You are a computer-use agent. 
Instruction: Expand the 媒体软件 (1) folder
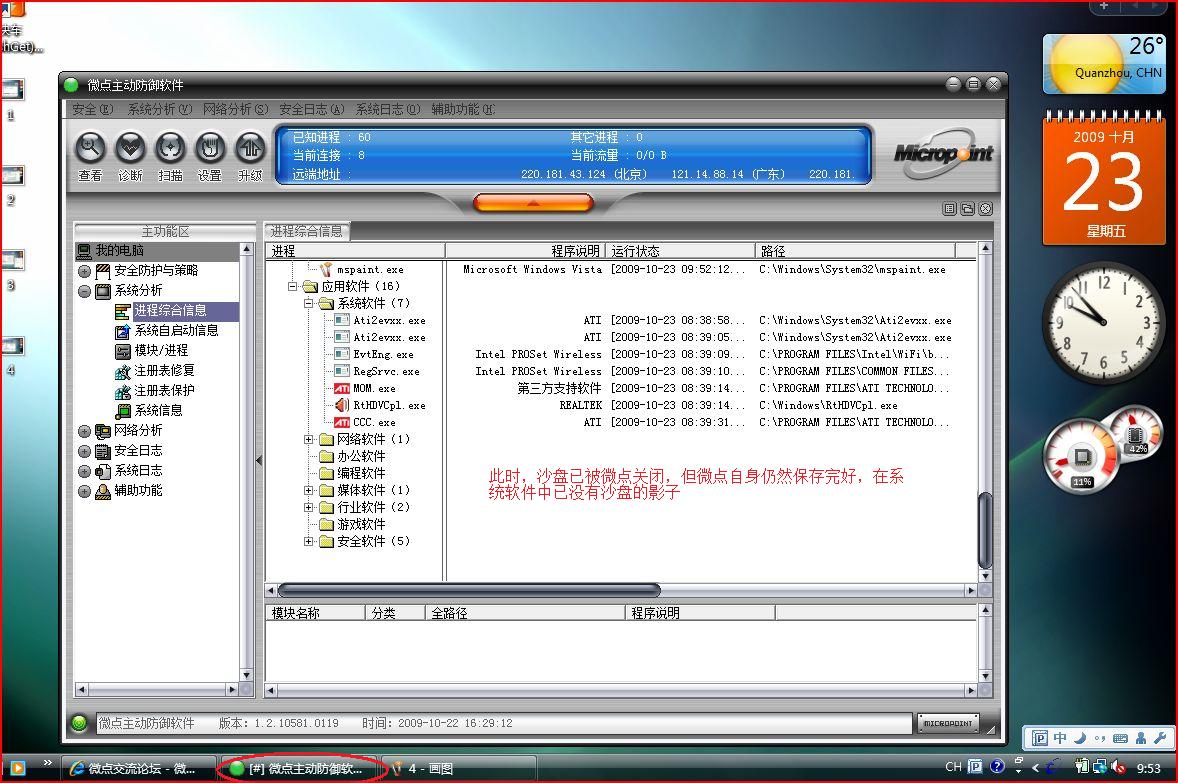[x=308, y=490]
